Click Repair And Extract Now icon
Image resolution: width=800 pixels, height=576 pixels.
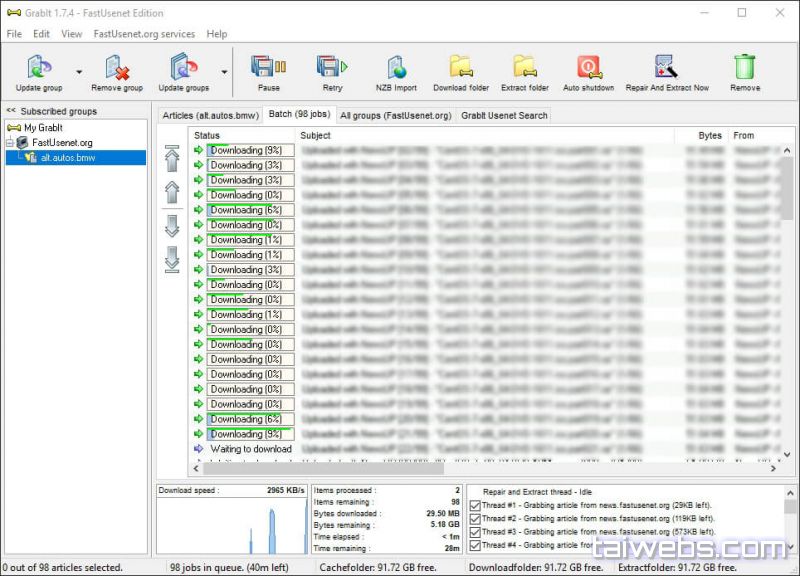coord(667,68)
